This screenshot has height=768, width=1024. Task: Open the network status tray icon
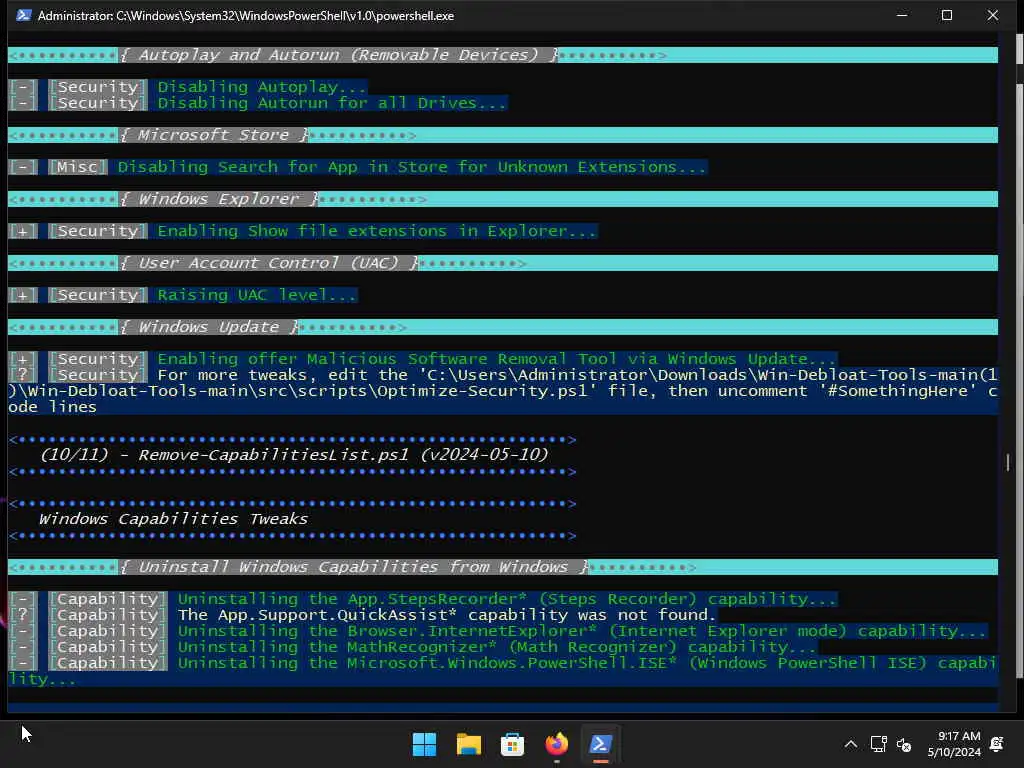point(878,744)
